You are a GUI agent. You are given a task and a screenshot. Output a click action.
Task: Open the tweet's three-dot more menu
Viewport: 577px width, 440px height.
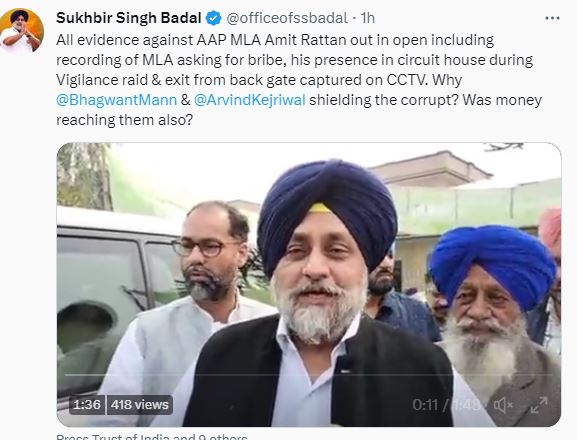point(552,18)
